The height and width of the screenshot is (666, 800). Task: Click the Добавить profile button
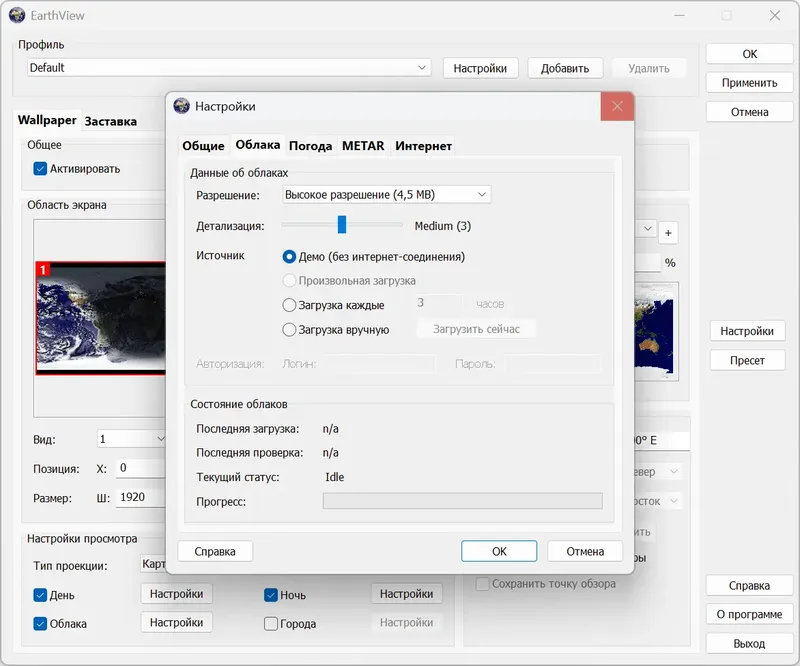point(565,68)
